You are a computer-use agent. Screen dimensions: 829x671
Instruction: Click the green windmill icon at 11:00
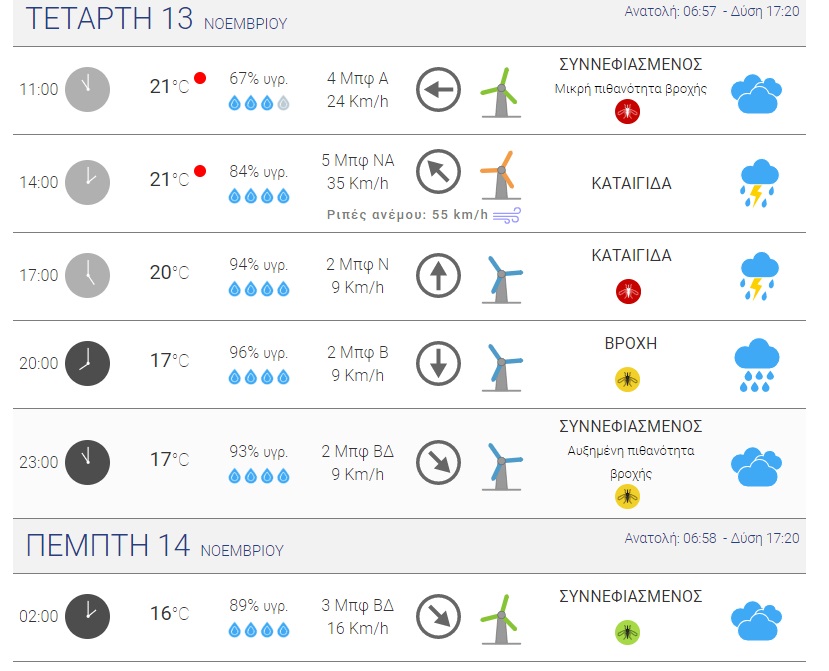tap(497, 91)
